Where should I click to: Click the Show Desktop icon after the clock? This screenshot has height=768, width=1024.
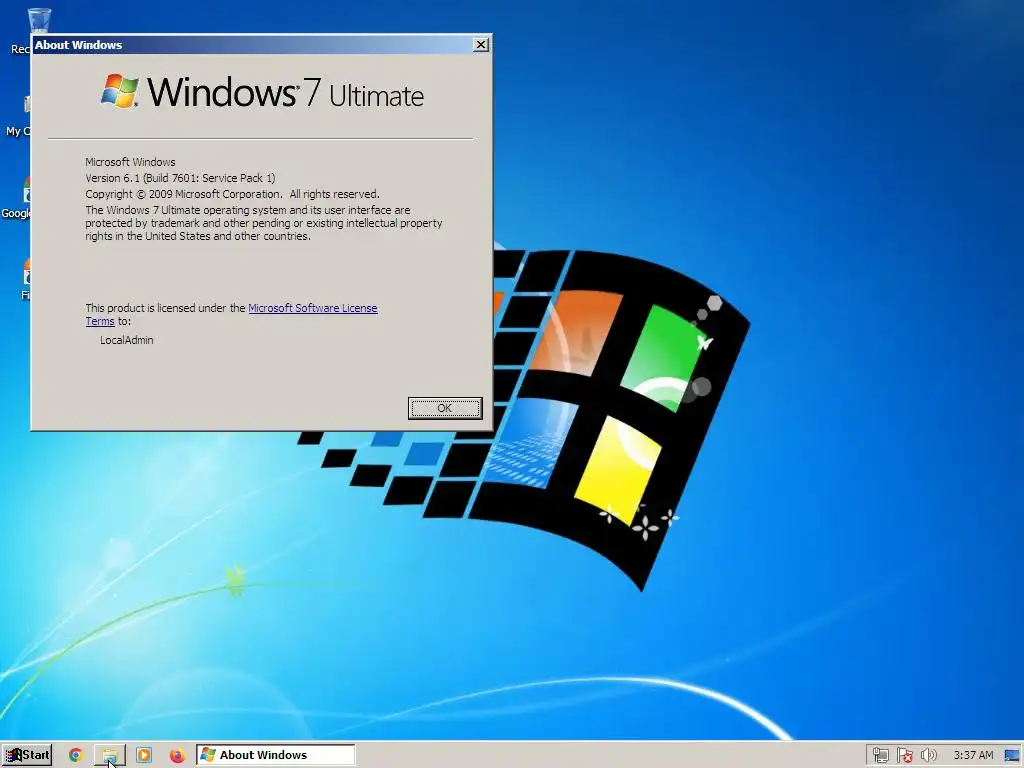tap(1013, 756)
